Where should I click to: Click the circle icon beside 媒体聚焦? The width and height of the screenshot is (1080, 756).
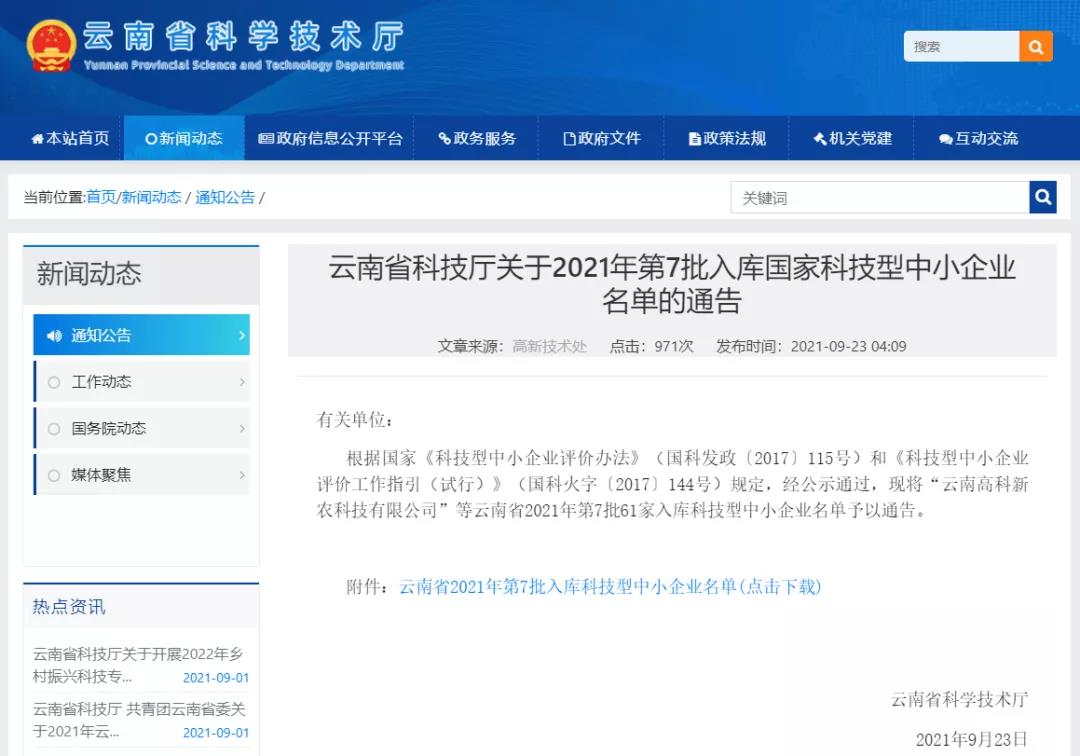coord(54,475)
